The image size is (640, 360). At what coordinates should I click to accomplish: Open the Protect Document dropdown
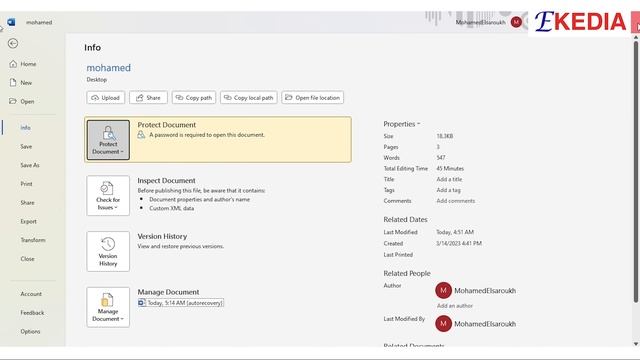pyautogui.click(x=108, y=140)
